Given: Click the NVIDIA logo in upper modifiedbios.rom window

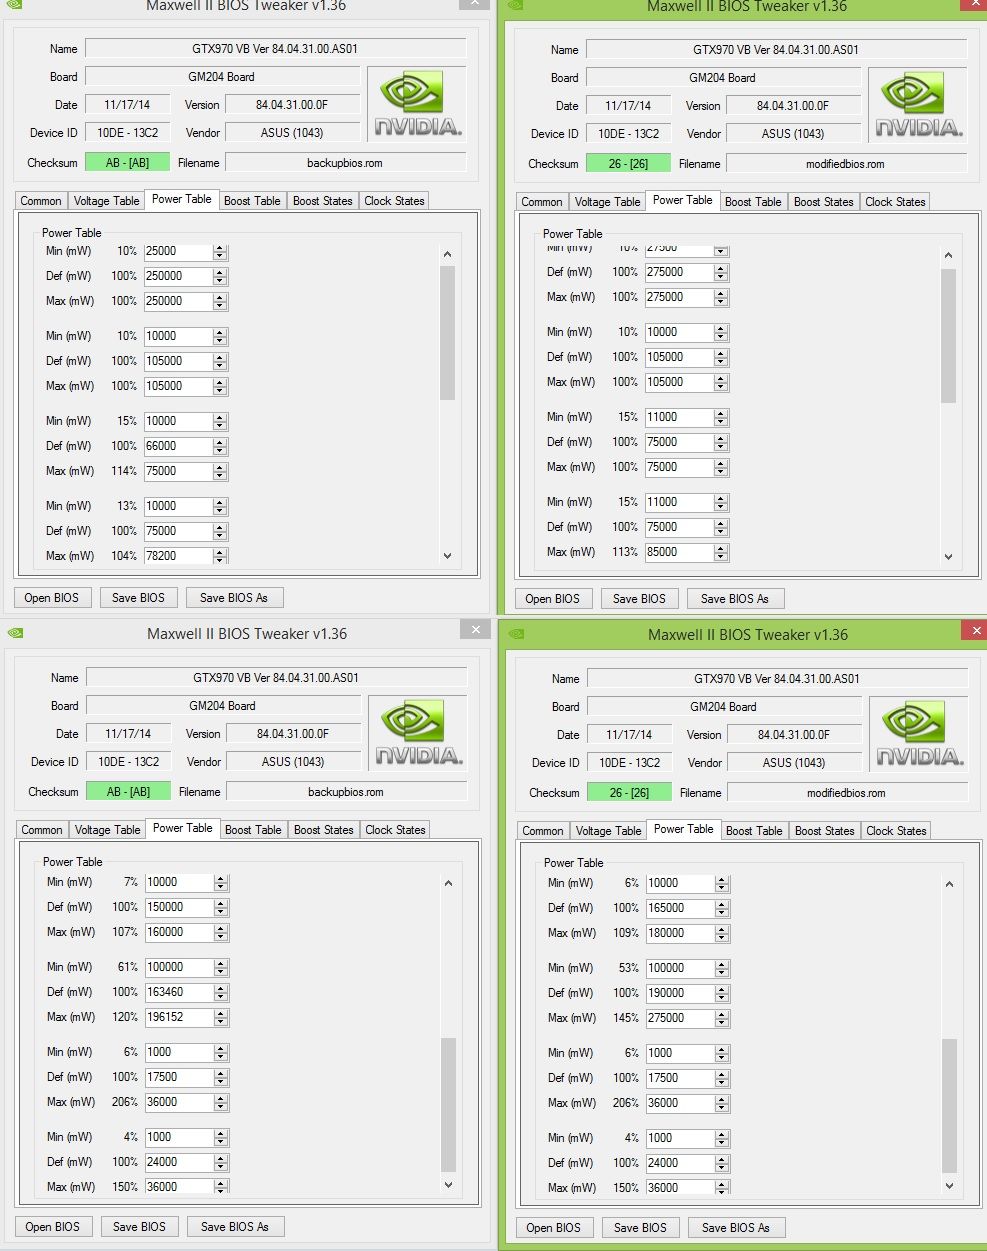Looking at the screenshot, I should 918,106.
